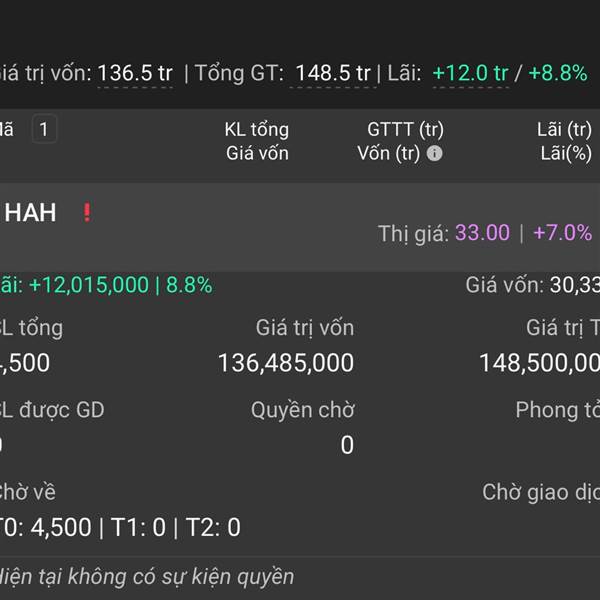Tap the underlined +12.0 tr profit value
This screenshot has height=600, width=600.
point(471,73)
